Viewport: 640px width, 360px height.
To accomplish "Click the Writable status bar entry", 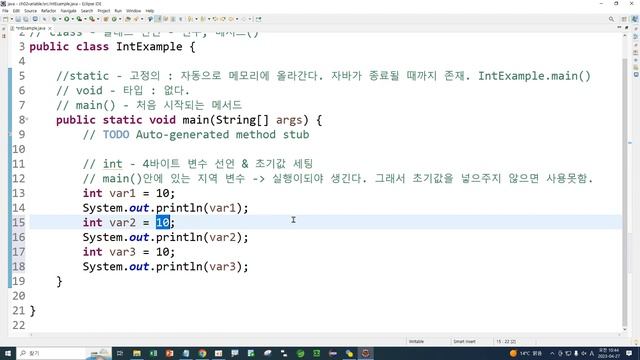I will pos(416,341).
